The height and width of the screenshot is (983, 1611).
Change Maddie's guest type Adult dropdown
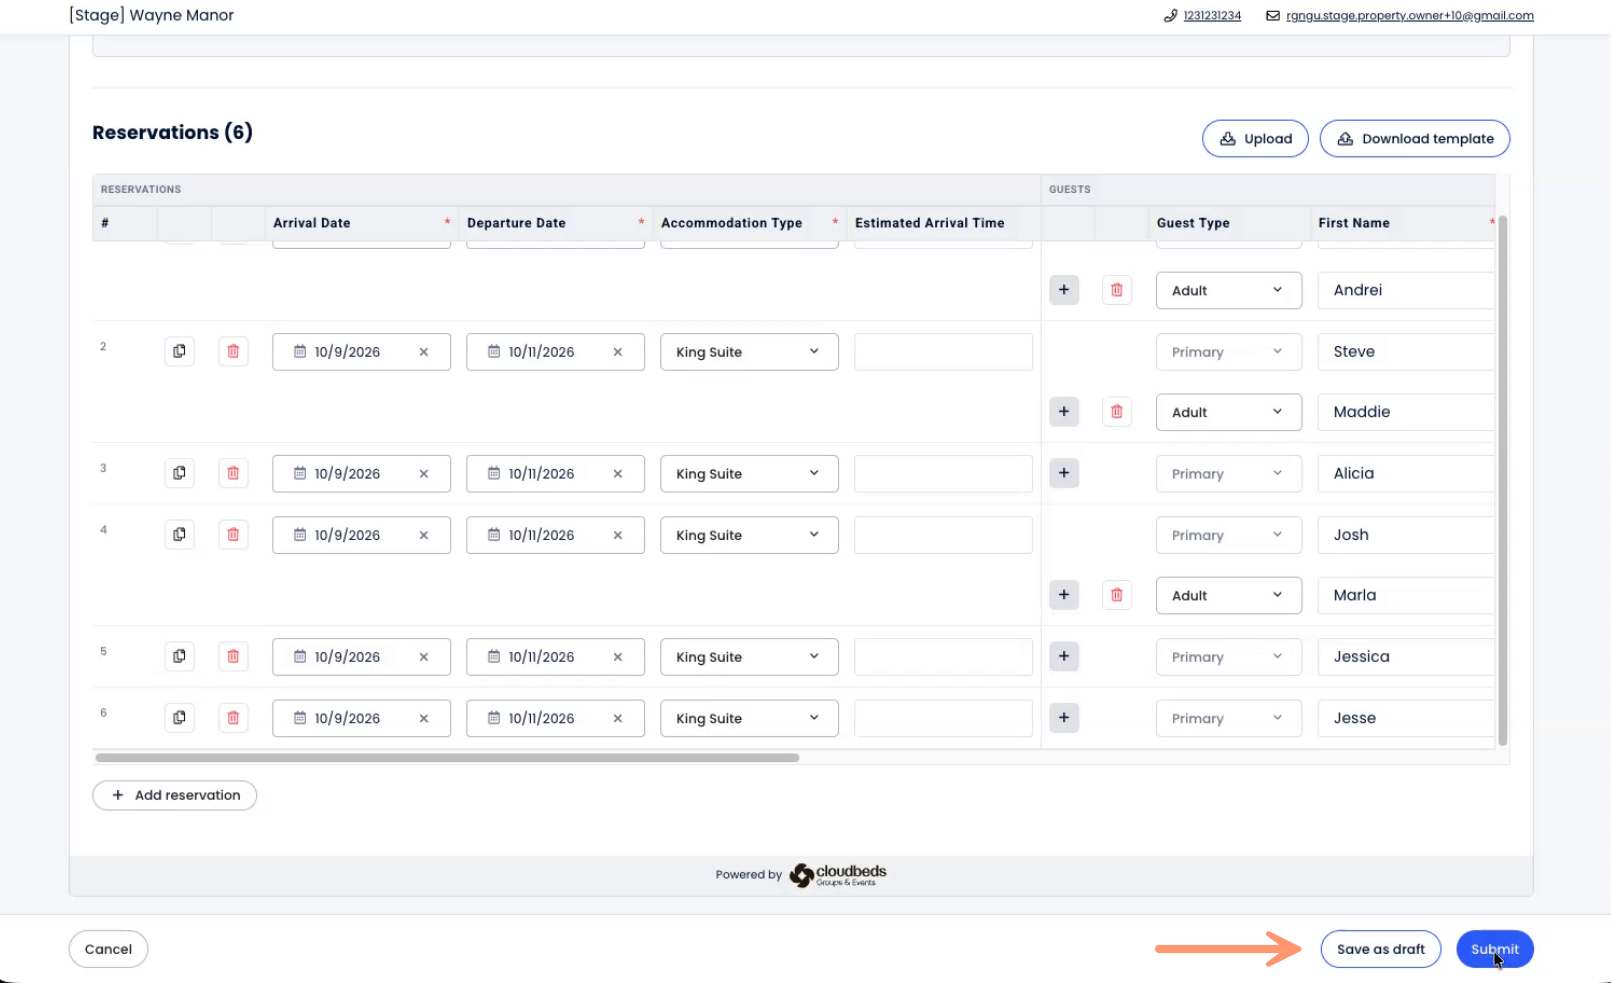pyautogui.click(x=1228, y=412)
